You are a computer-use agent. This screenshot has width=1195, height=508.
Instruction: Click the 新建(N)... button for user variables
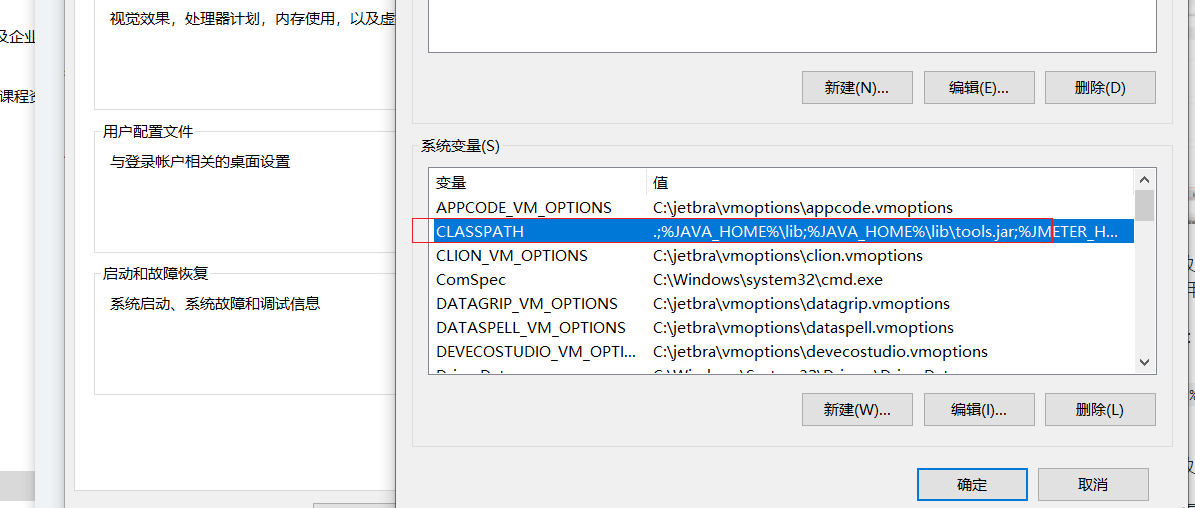pos(856,87)
